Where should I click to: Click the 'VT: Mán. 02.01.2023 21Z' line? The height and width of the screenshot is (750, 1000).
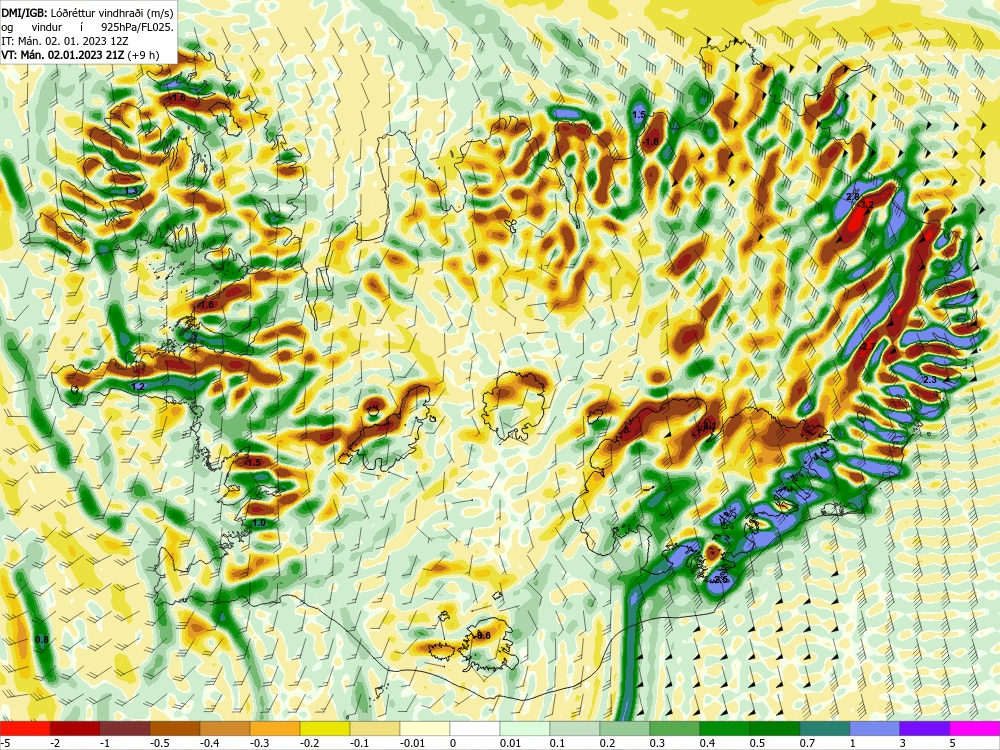click(x=63, y=55)
